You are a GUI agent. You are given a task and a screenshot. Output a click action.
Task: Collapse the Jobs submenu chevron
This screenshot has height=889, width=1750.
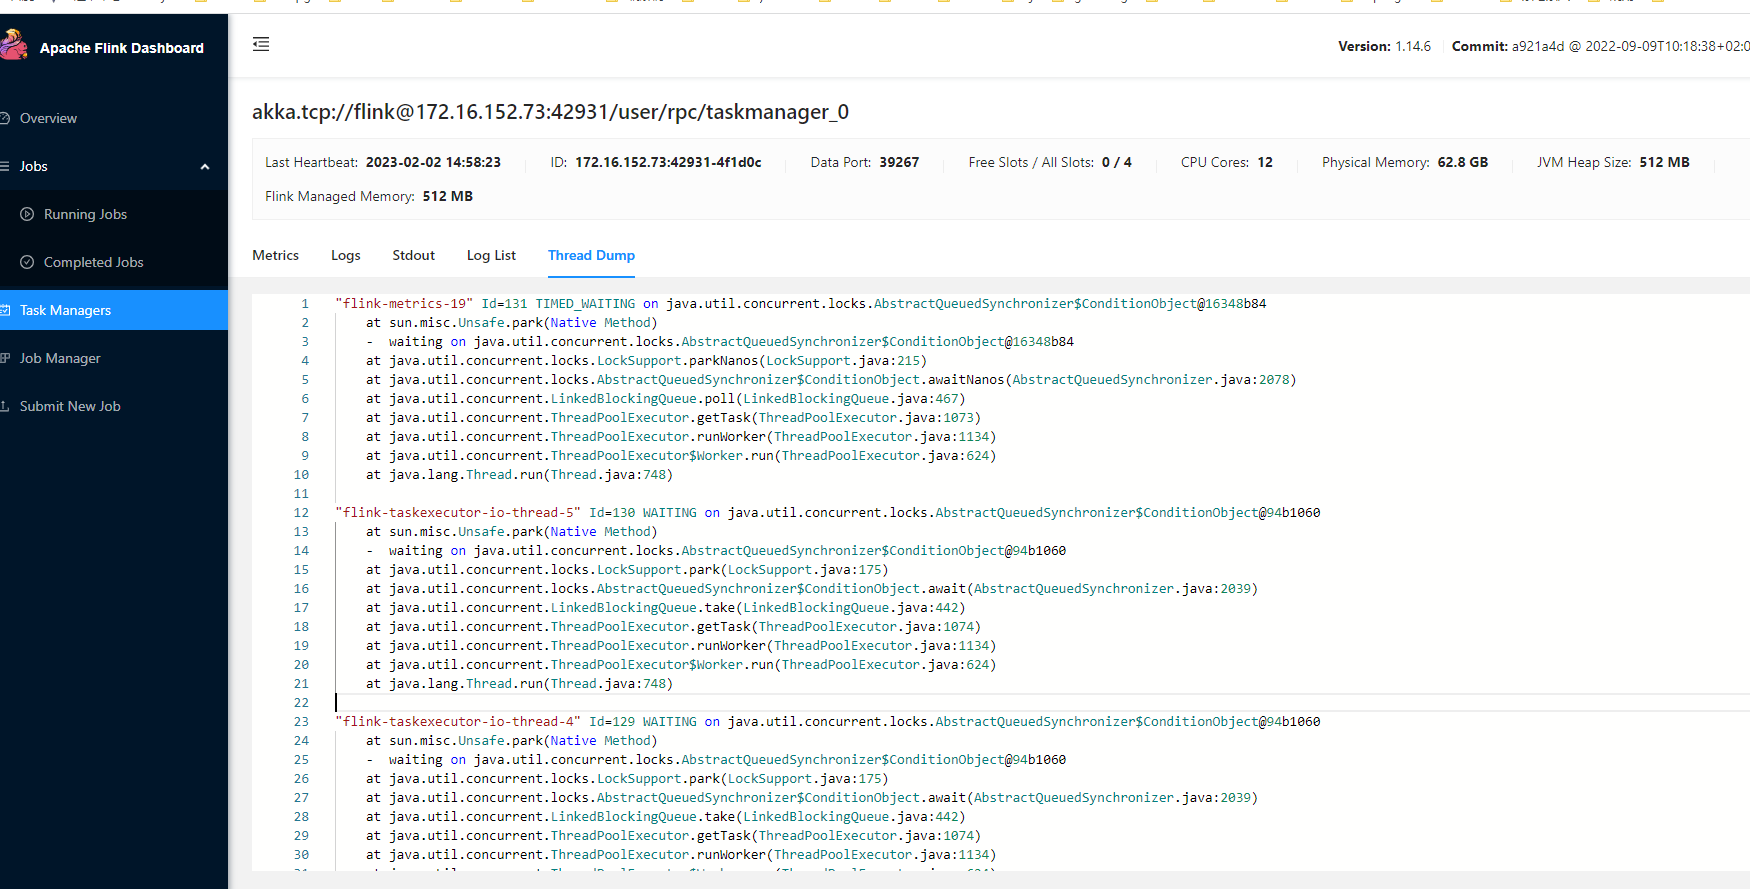[205, 167]
